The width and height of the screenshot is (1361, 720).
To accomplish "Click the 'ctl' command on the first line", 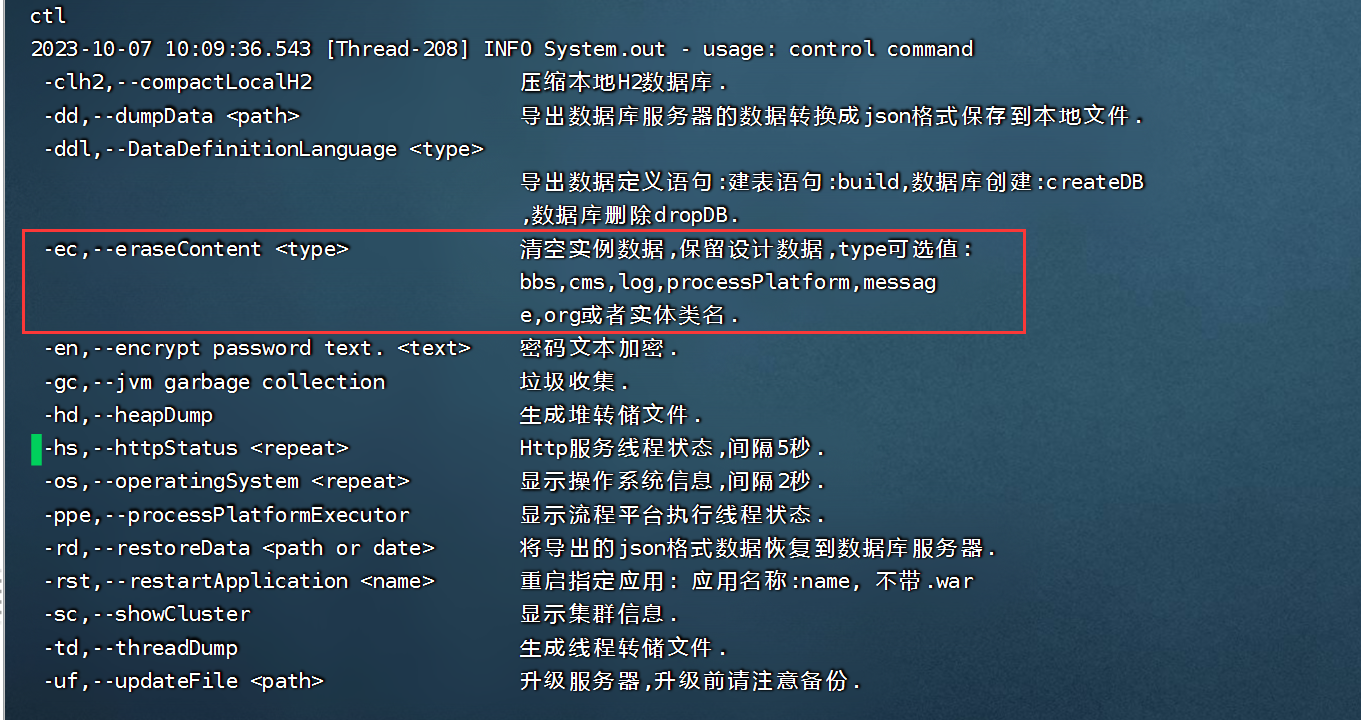I will (x=48, y=16).
